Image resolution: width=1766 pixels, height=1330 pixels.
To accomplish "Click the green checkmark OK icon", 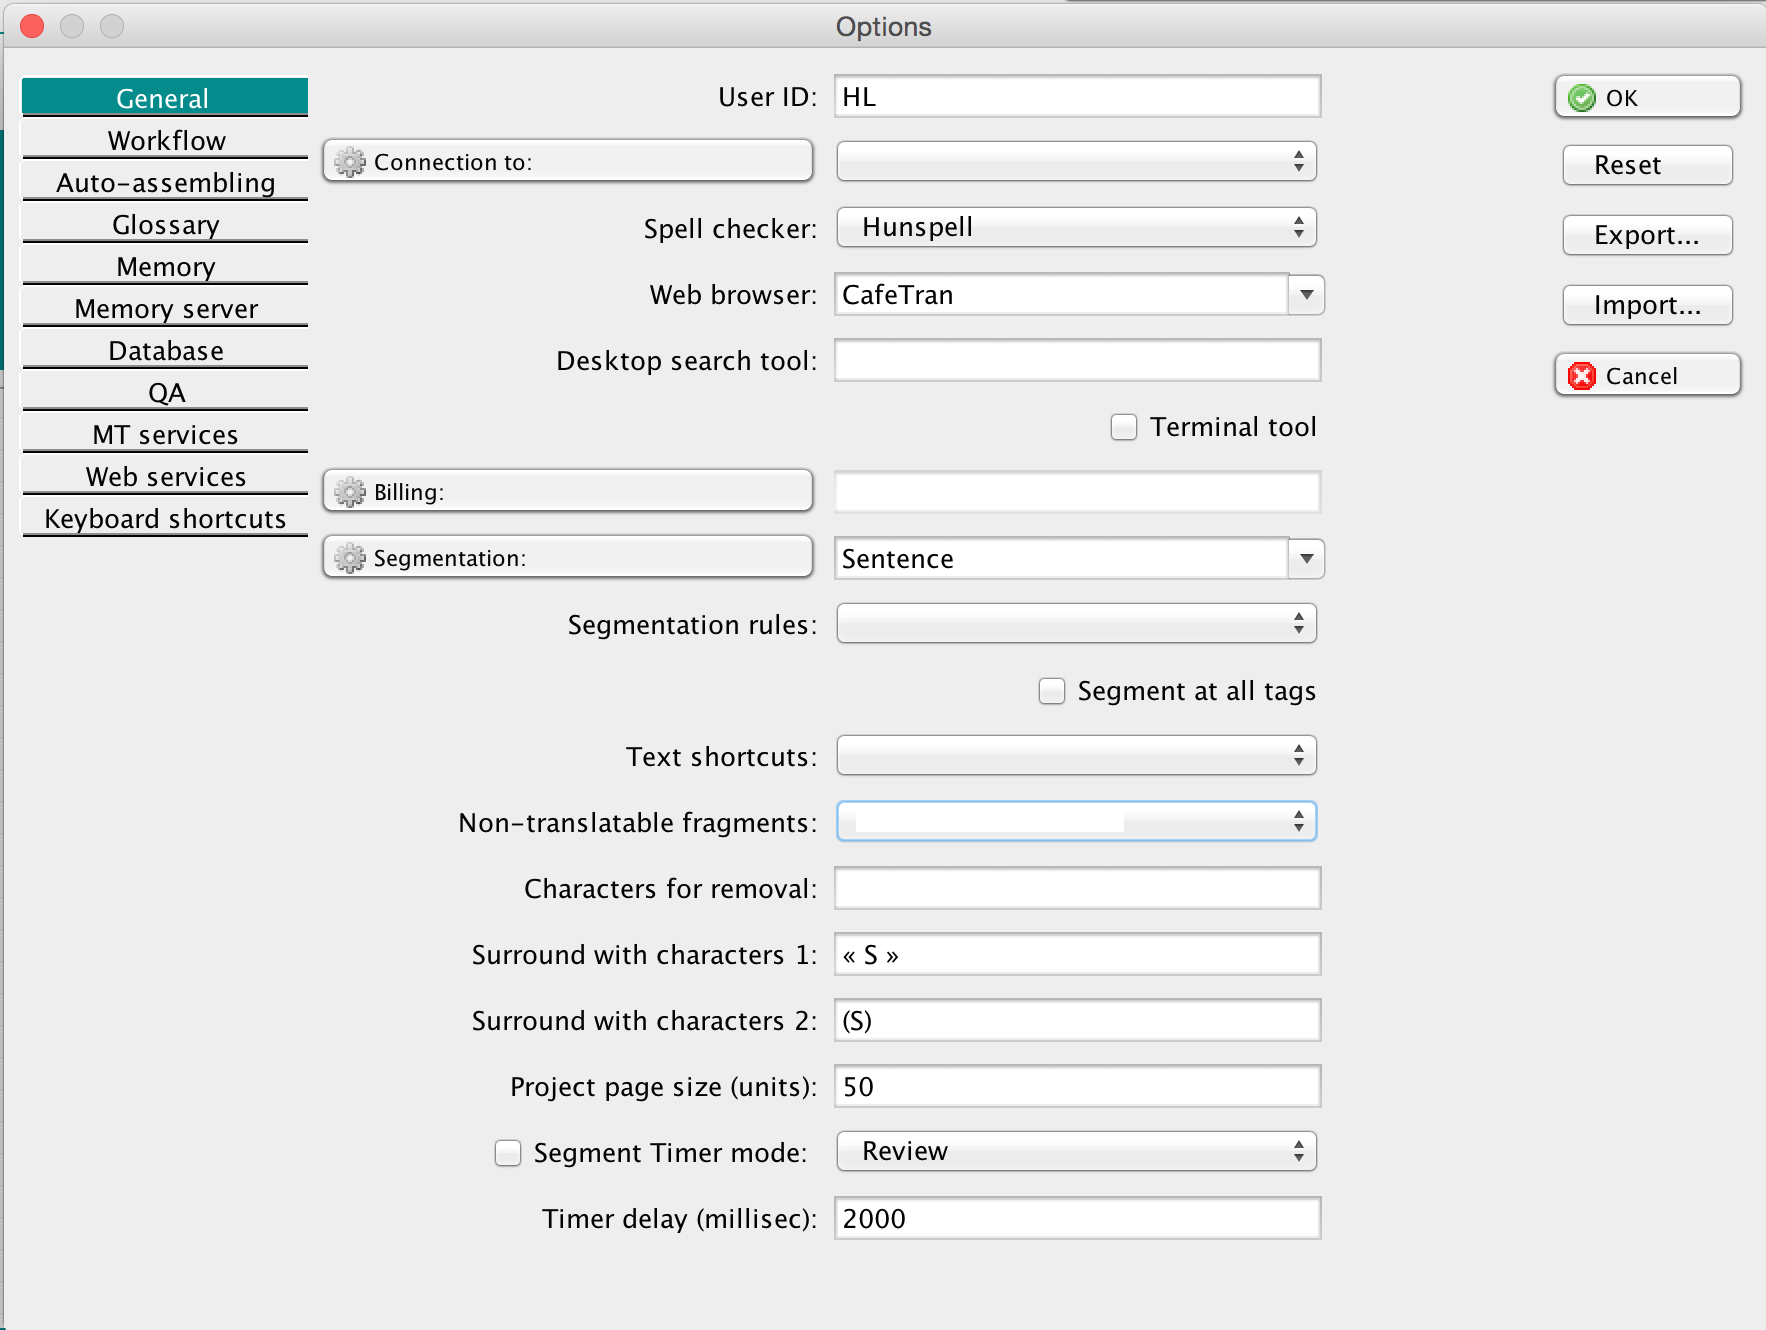I will [1582, 98].
